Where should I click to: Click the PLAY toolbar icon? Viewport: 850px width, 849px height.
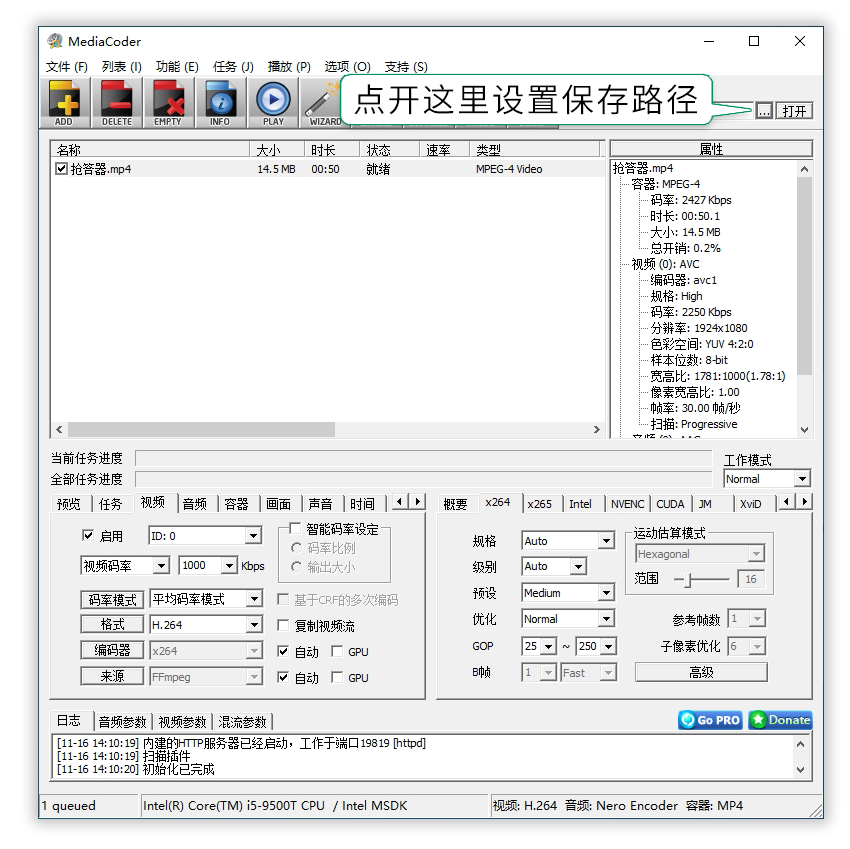click(x=273, y=102)
